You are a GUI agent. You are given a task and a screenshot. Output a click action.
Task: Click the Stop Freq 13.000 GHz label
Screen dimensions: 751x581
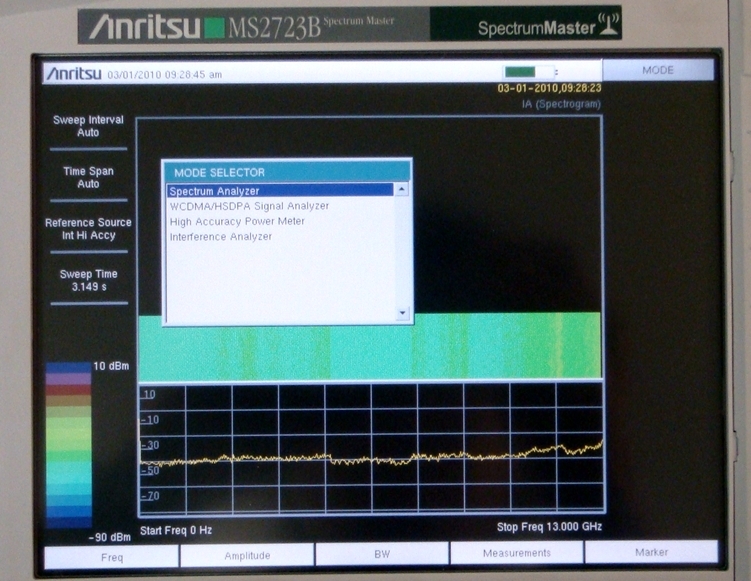(x=549, y=527)
